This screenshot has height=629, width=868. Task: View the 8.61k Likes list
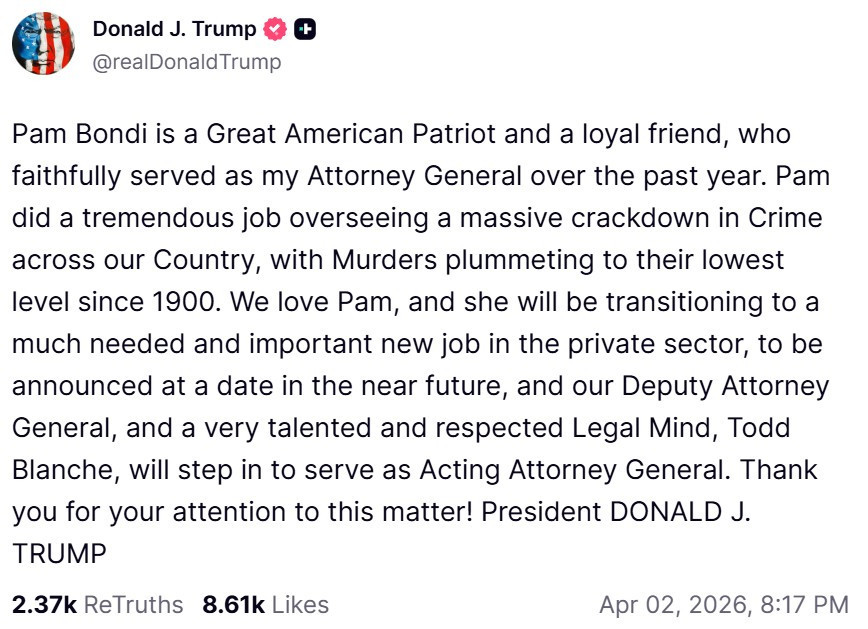click(x=265, y=605)
